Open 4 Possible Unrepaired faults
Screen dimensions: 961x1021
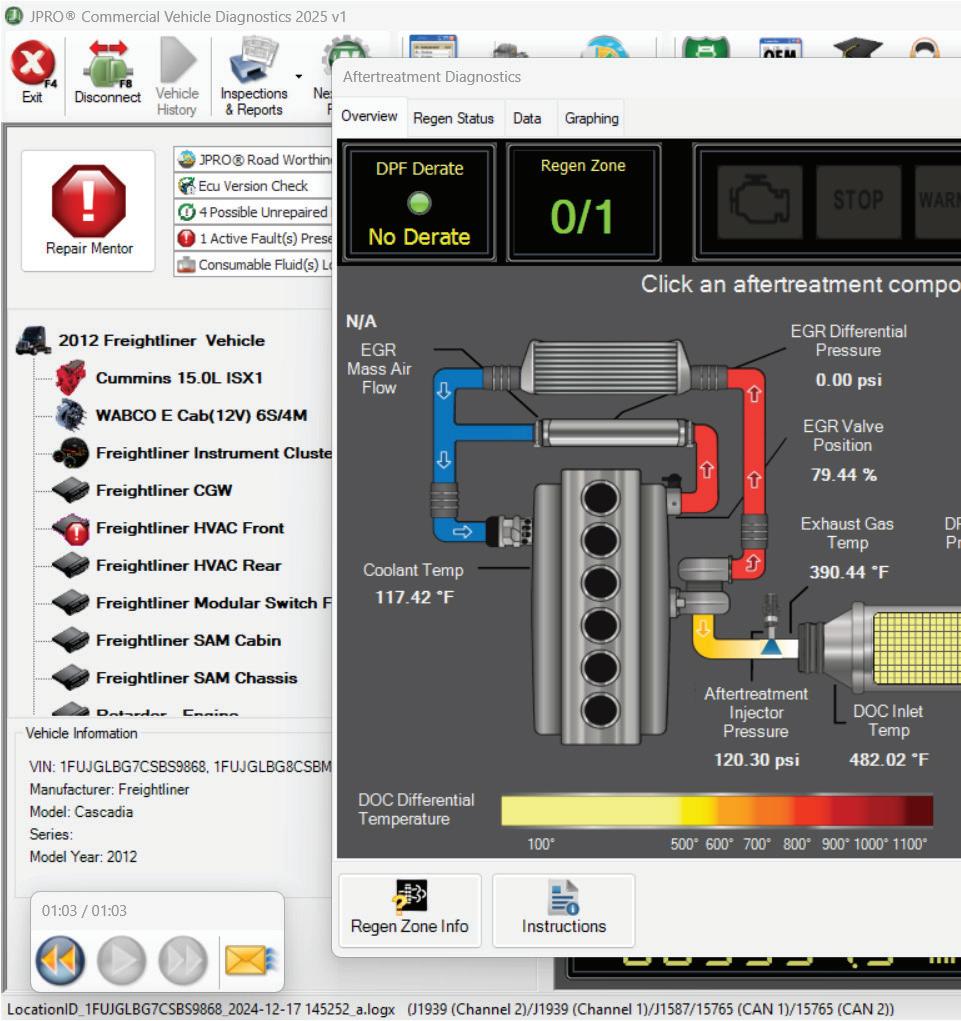pyautogui.click(x=253, y=212)
